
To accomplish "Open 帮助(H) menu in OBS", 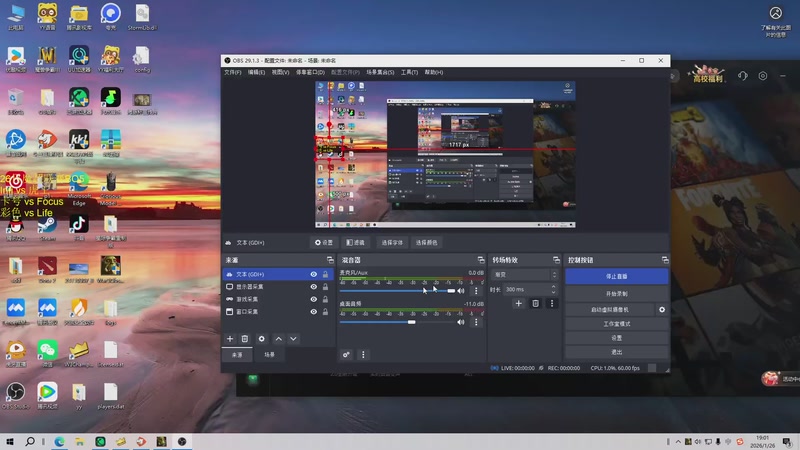I will tap(434, 72).
